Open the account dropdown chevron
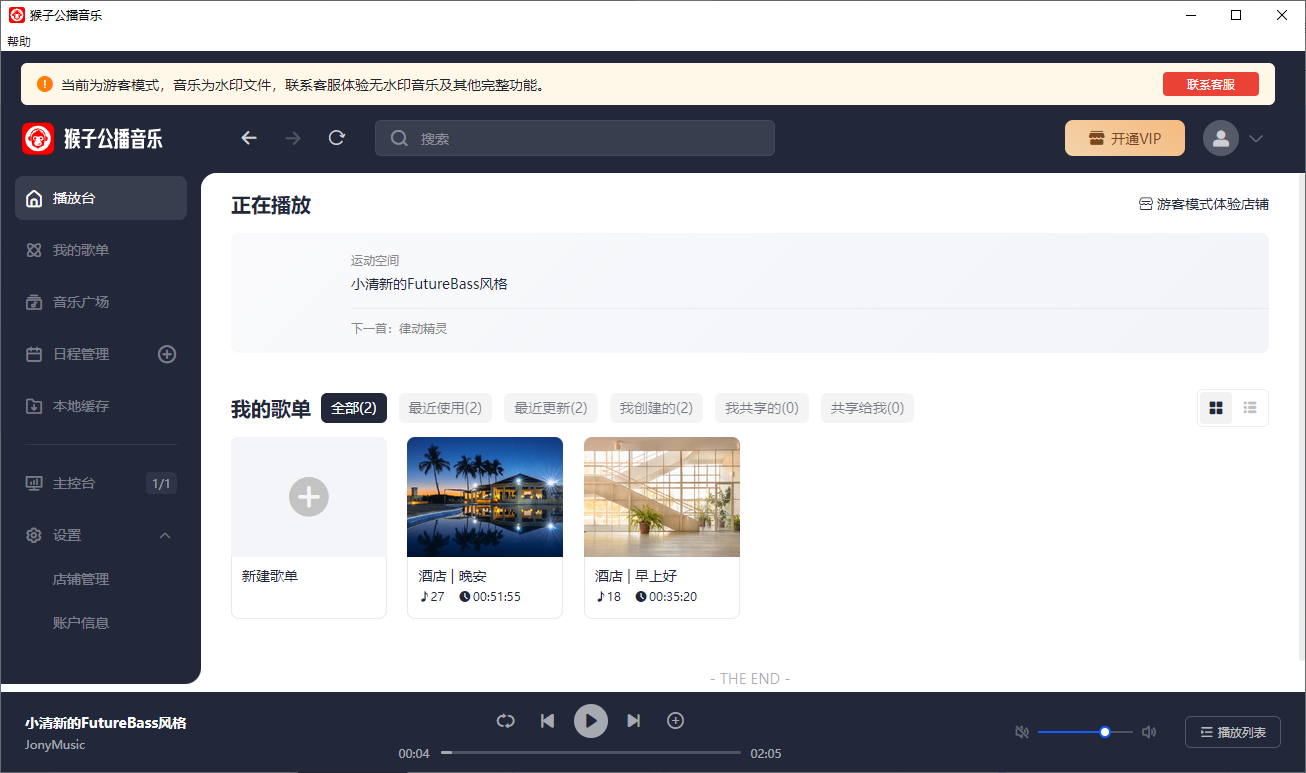This screenshot has height=773, width=1306. click(1256, 138)
